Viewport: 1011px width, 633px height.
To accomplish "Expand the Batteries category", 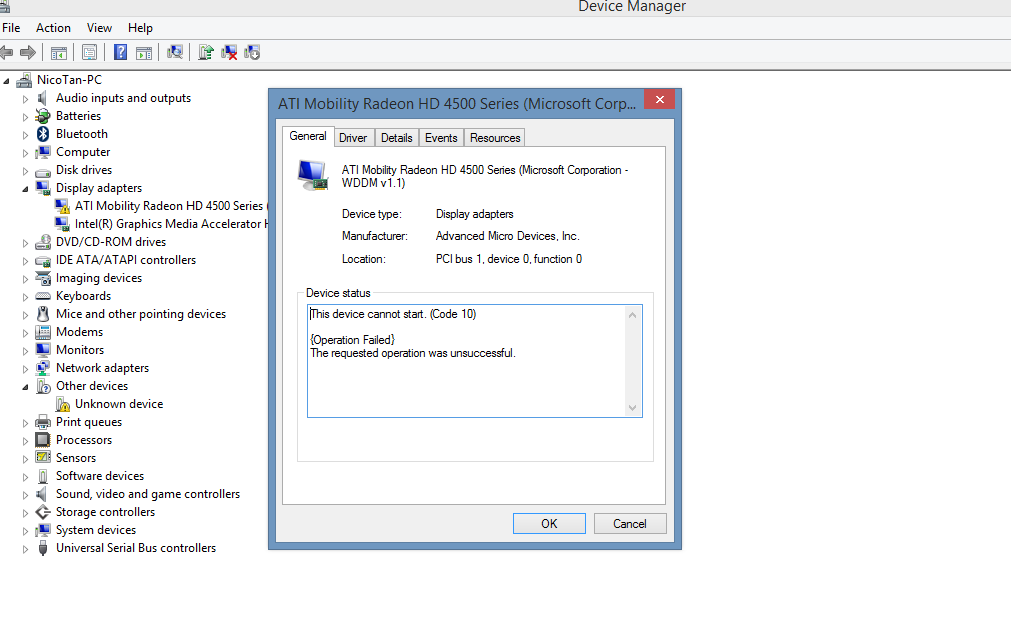I will click(25, 117).
